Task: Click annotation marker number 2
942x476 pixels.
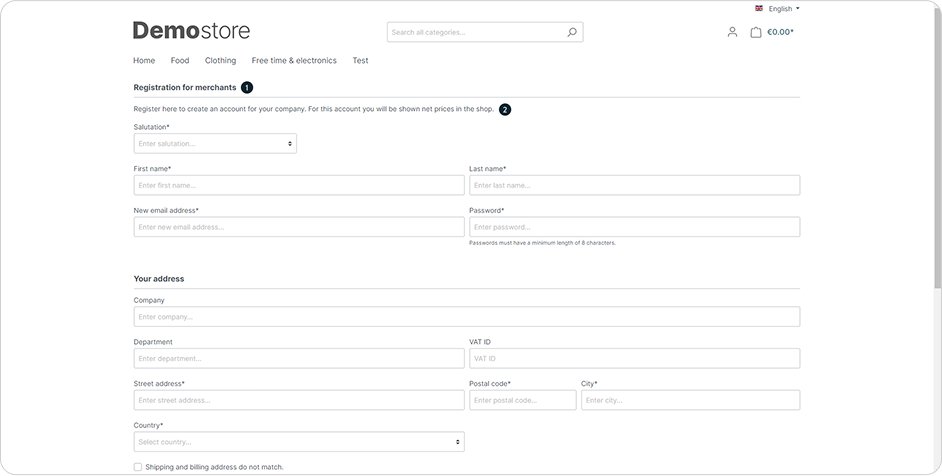Action: pos(505,110)
